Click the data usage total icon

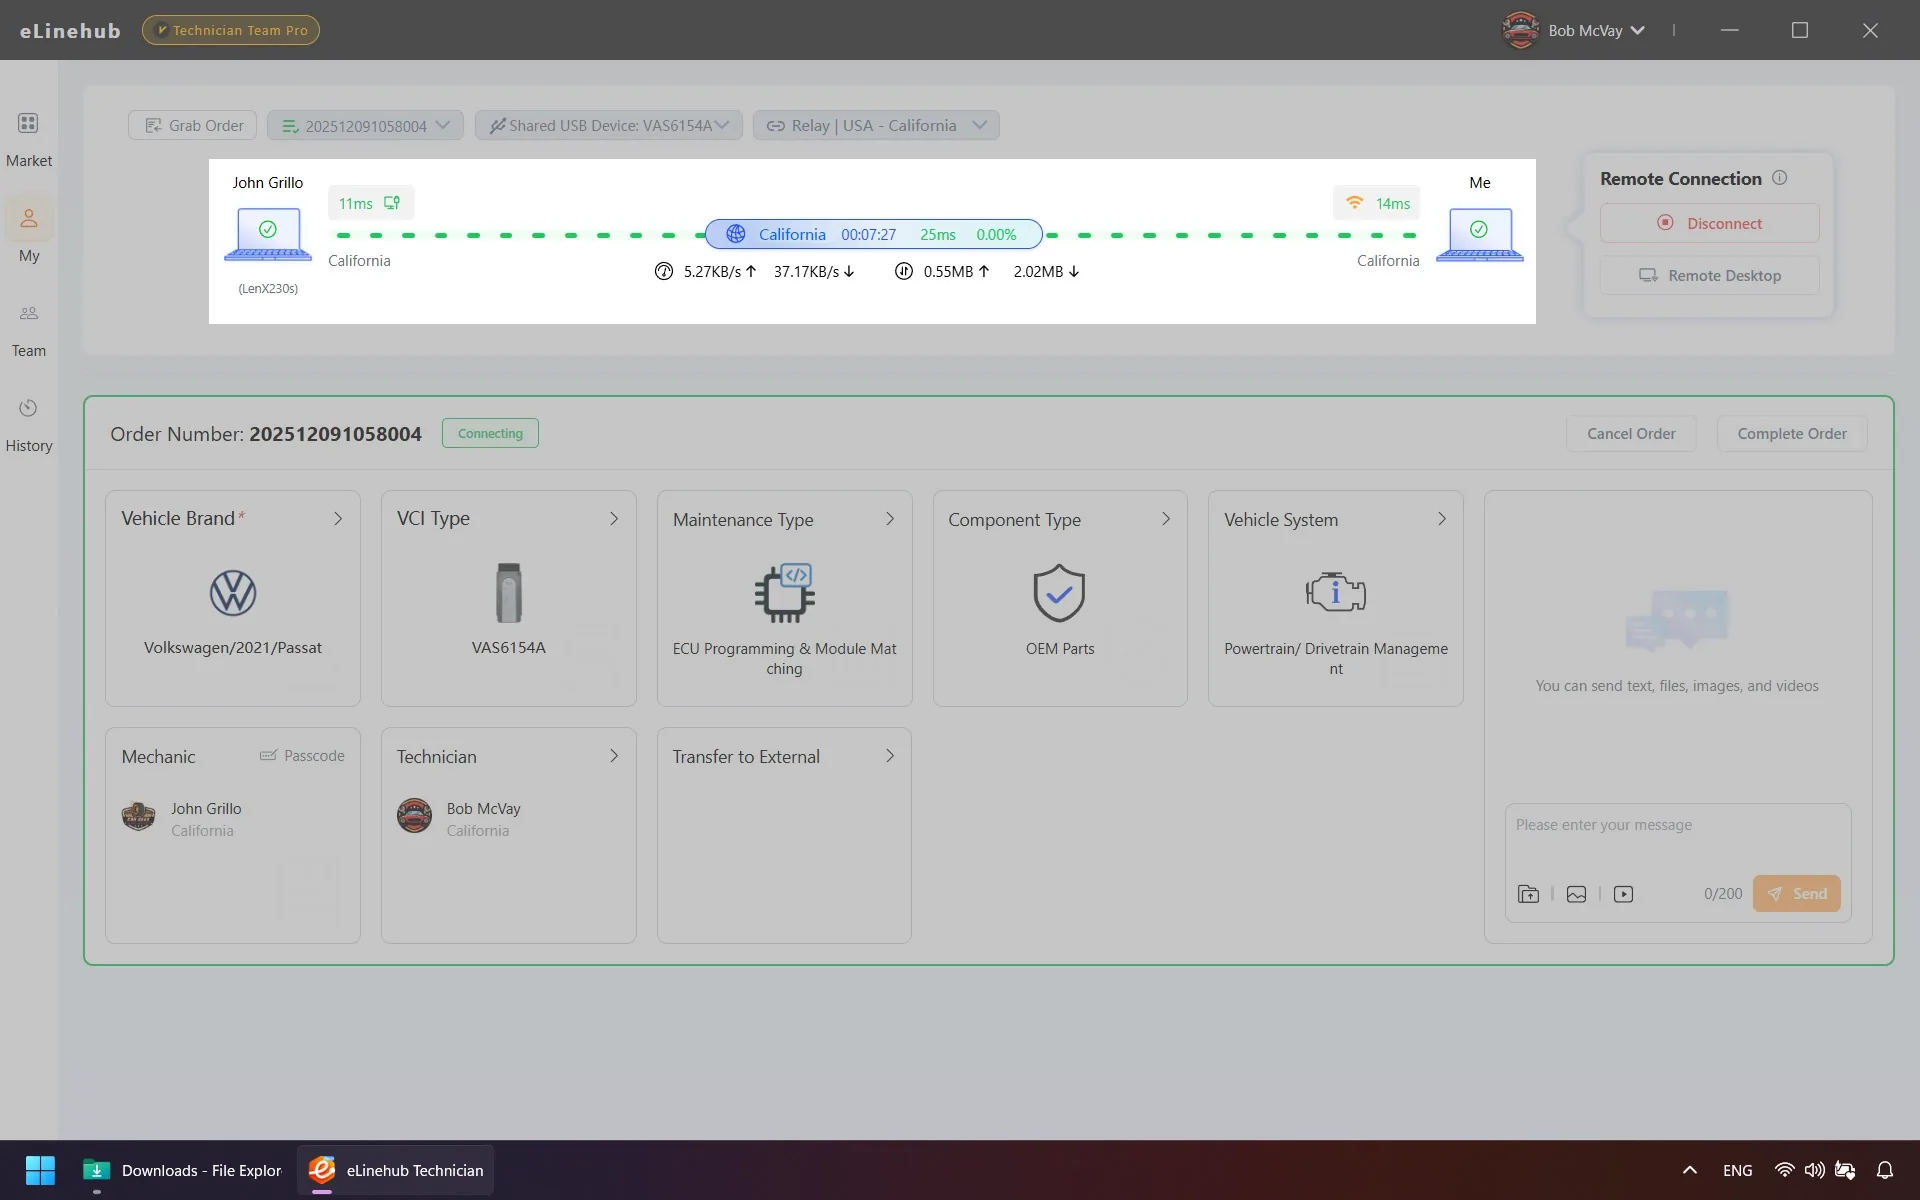pyautogui.click(x=903, y=271)
